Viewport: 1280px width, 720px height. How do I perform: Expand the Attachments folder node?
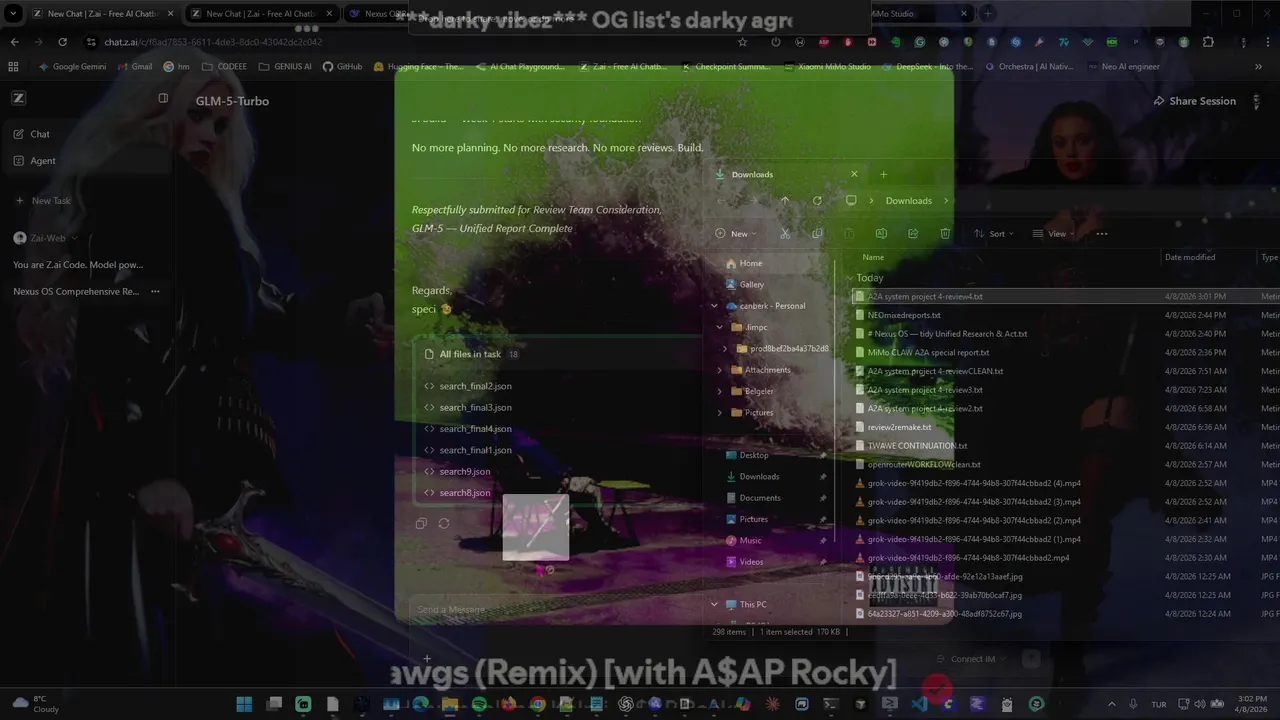point(720,370)
